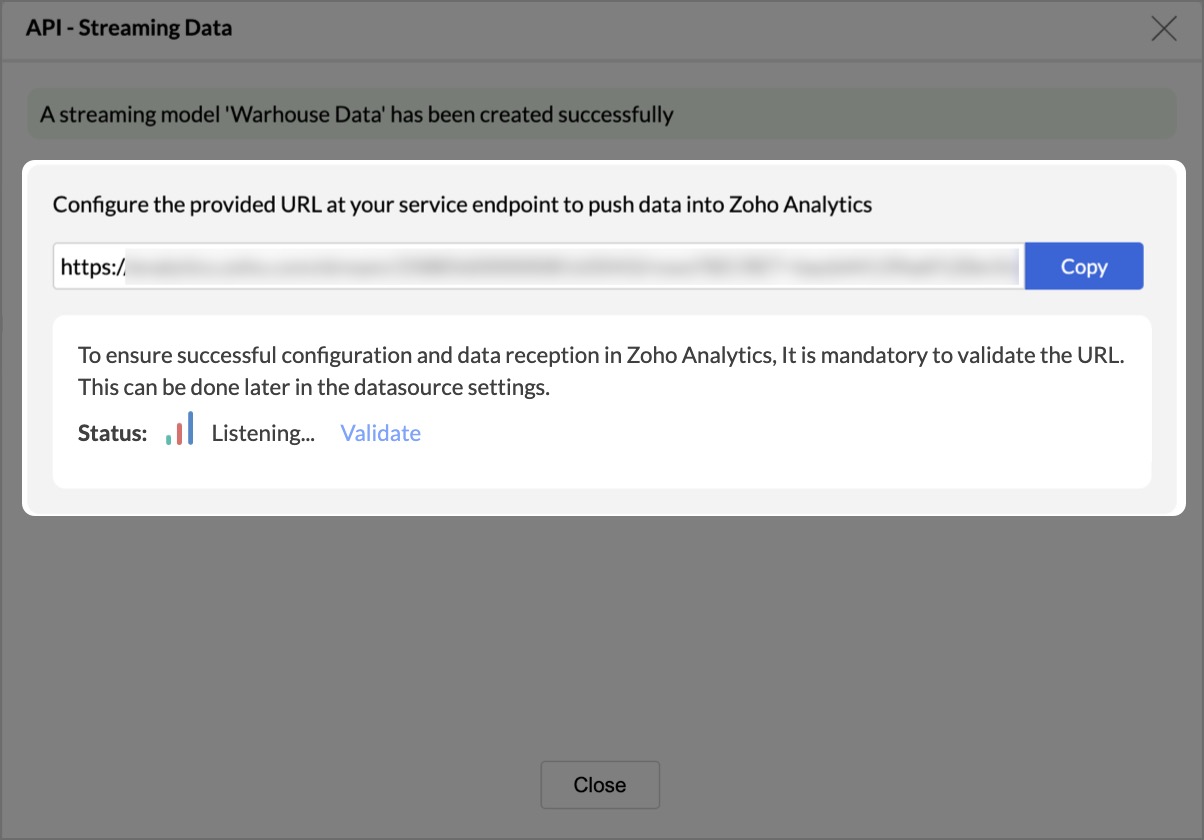Click the 'https:/' prefix in the URL box
This screenshot has height=840, width=1204.
[x=91, y=267]
